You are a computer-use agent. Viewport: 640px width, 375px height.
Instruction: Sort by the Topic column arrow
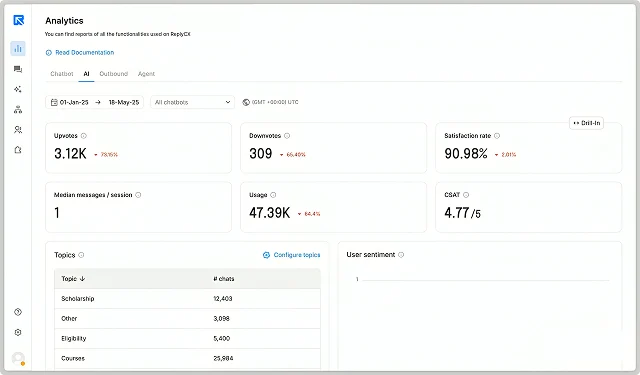[x=82, y=279]
